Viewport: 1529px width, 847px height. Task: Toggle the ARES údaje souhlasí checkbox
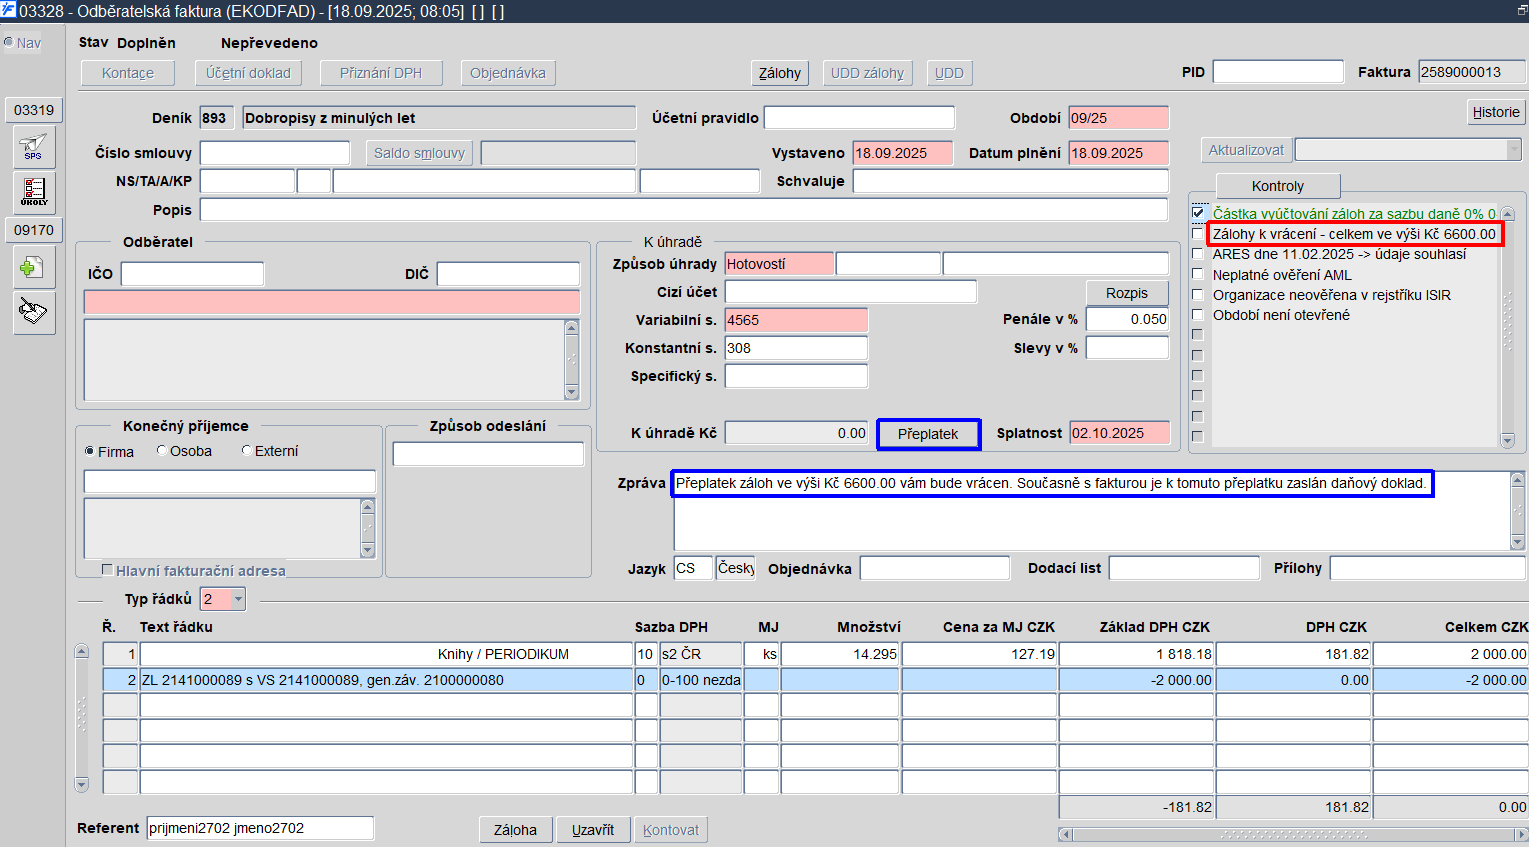[1198, 254]
